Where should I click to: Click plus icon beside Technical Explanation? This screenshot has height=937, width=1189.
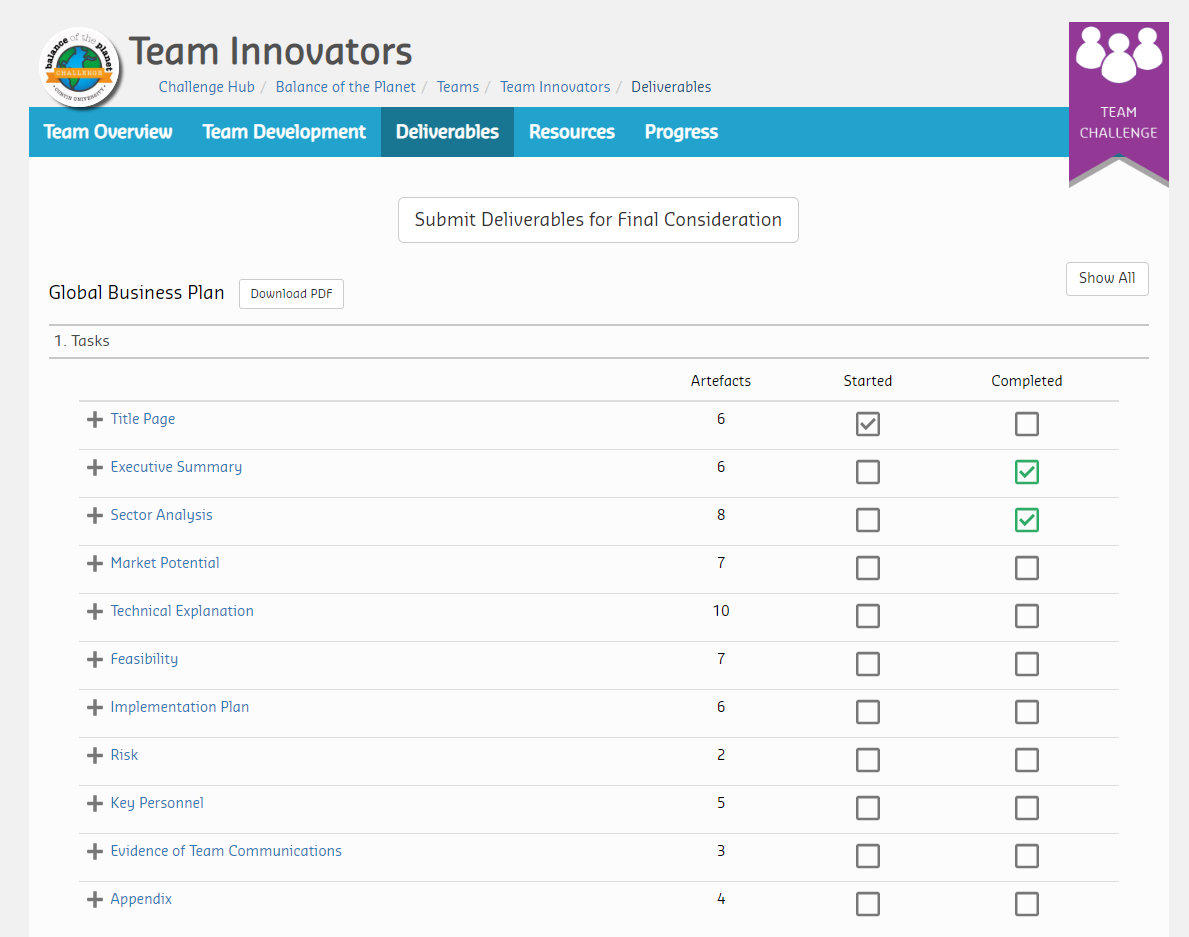[95, 612]
